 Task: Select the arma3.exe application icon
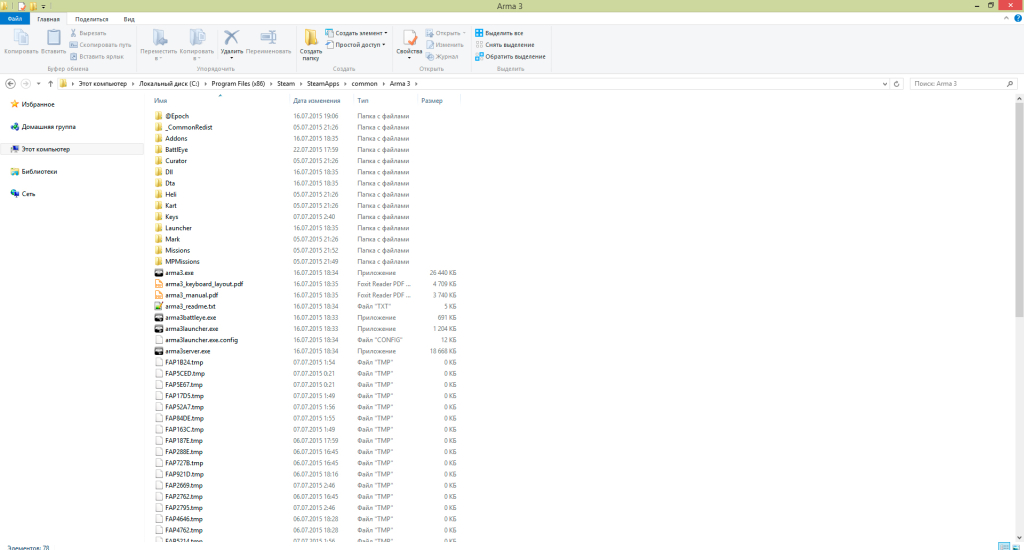point(159,272)
